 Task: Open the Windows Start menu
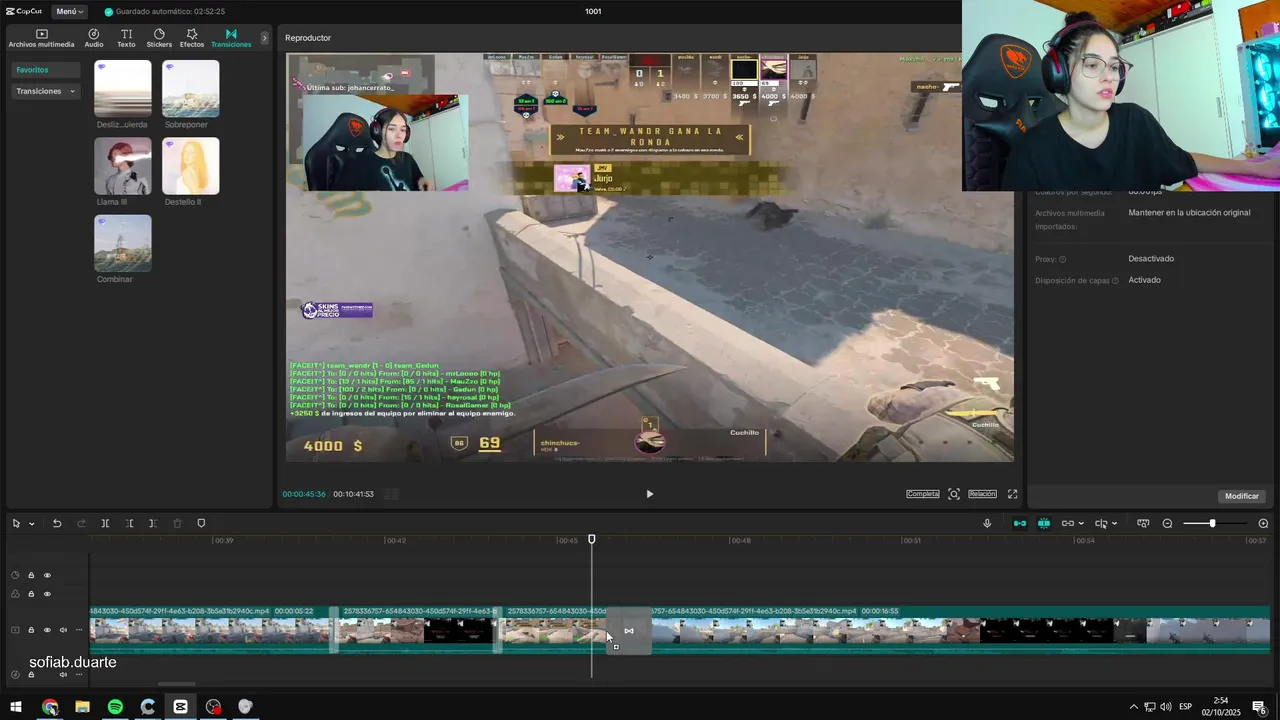[x=16, y=707]
